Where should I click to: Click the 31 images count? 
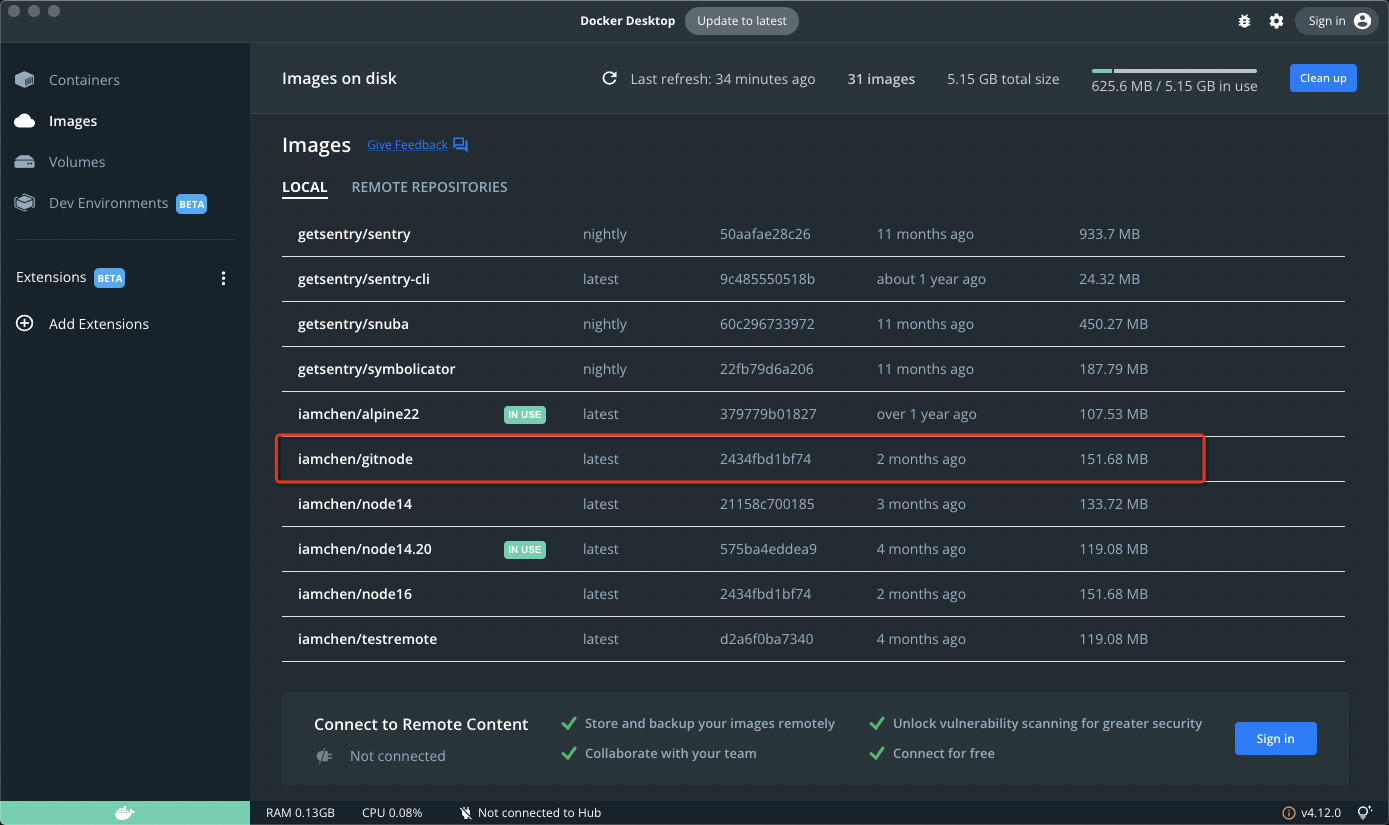pyautogui.click(x=881, y=79)
